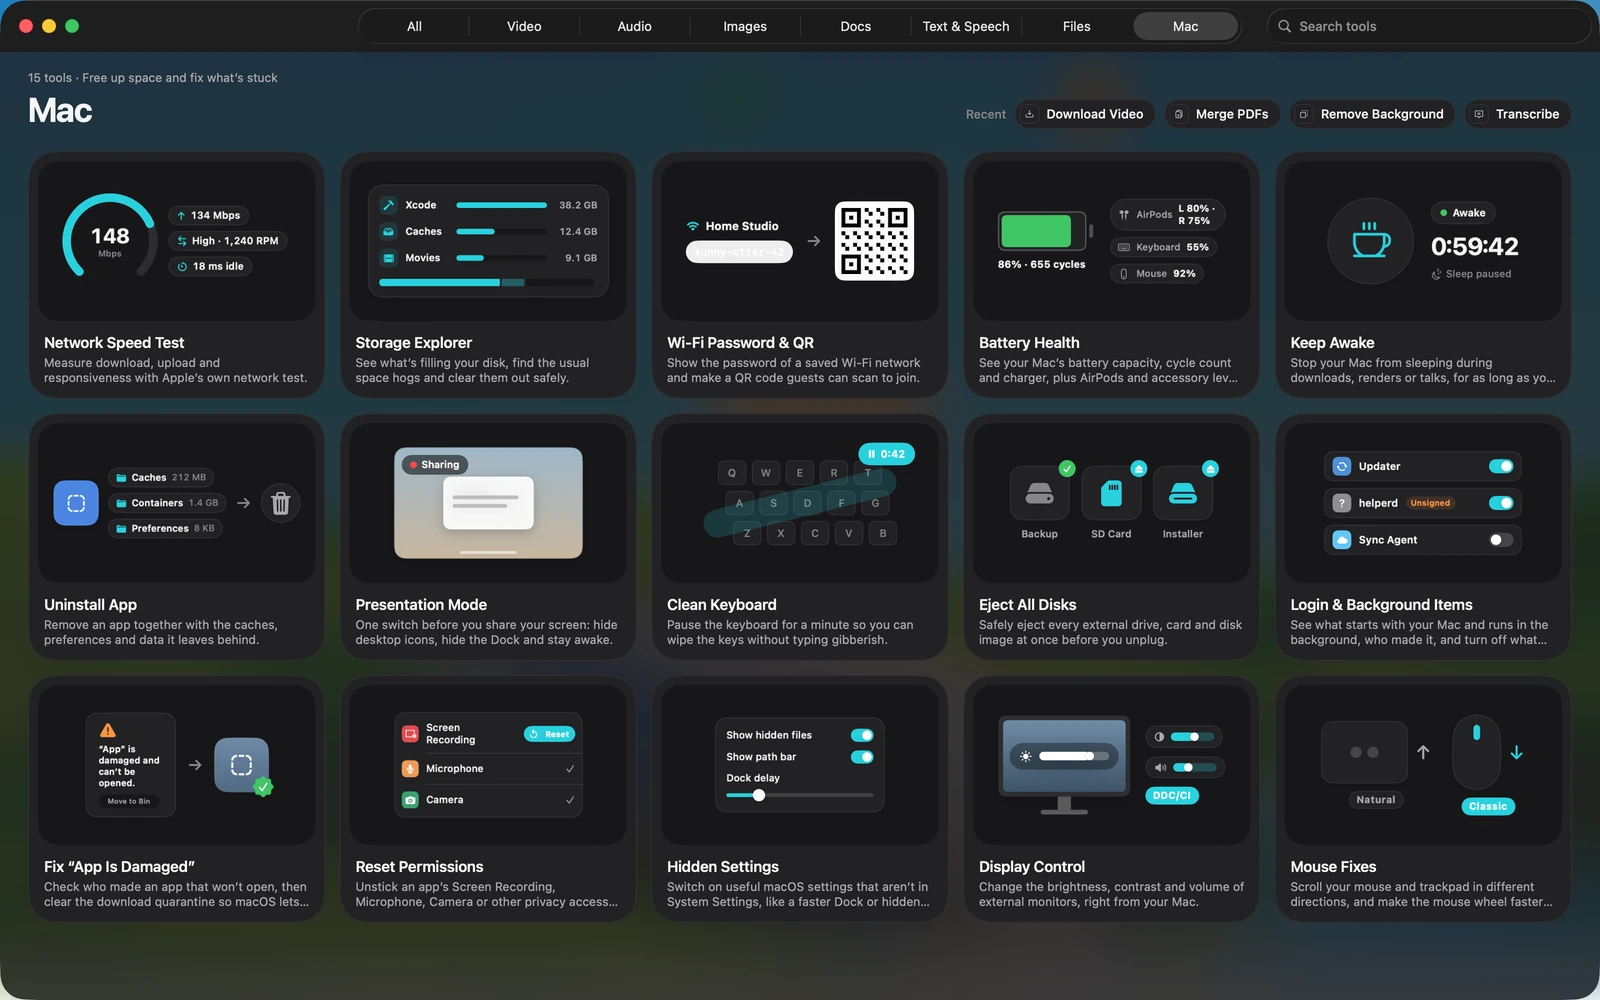The width and height of the screenshot is (1600, 1000).
Task: Click the Camera checkmark in Reset Permissions
Action: click(570, 800)
